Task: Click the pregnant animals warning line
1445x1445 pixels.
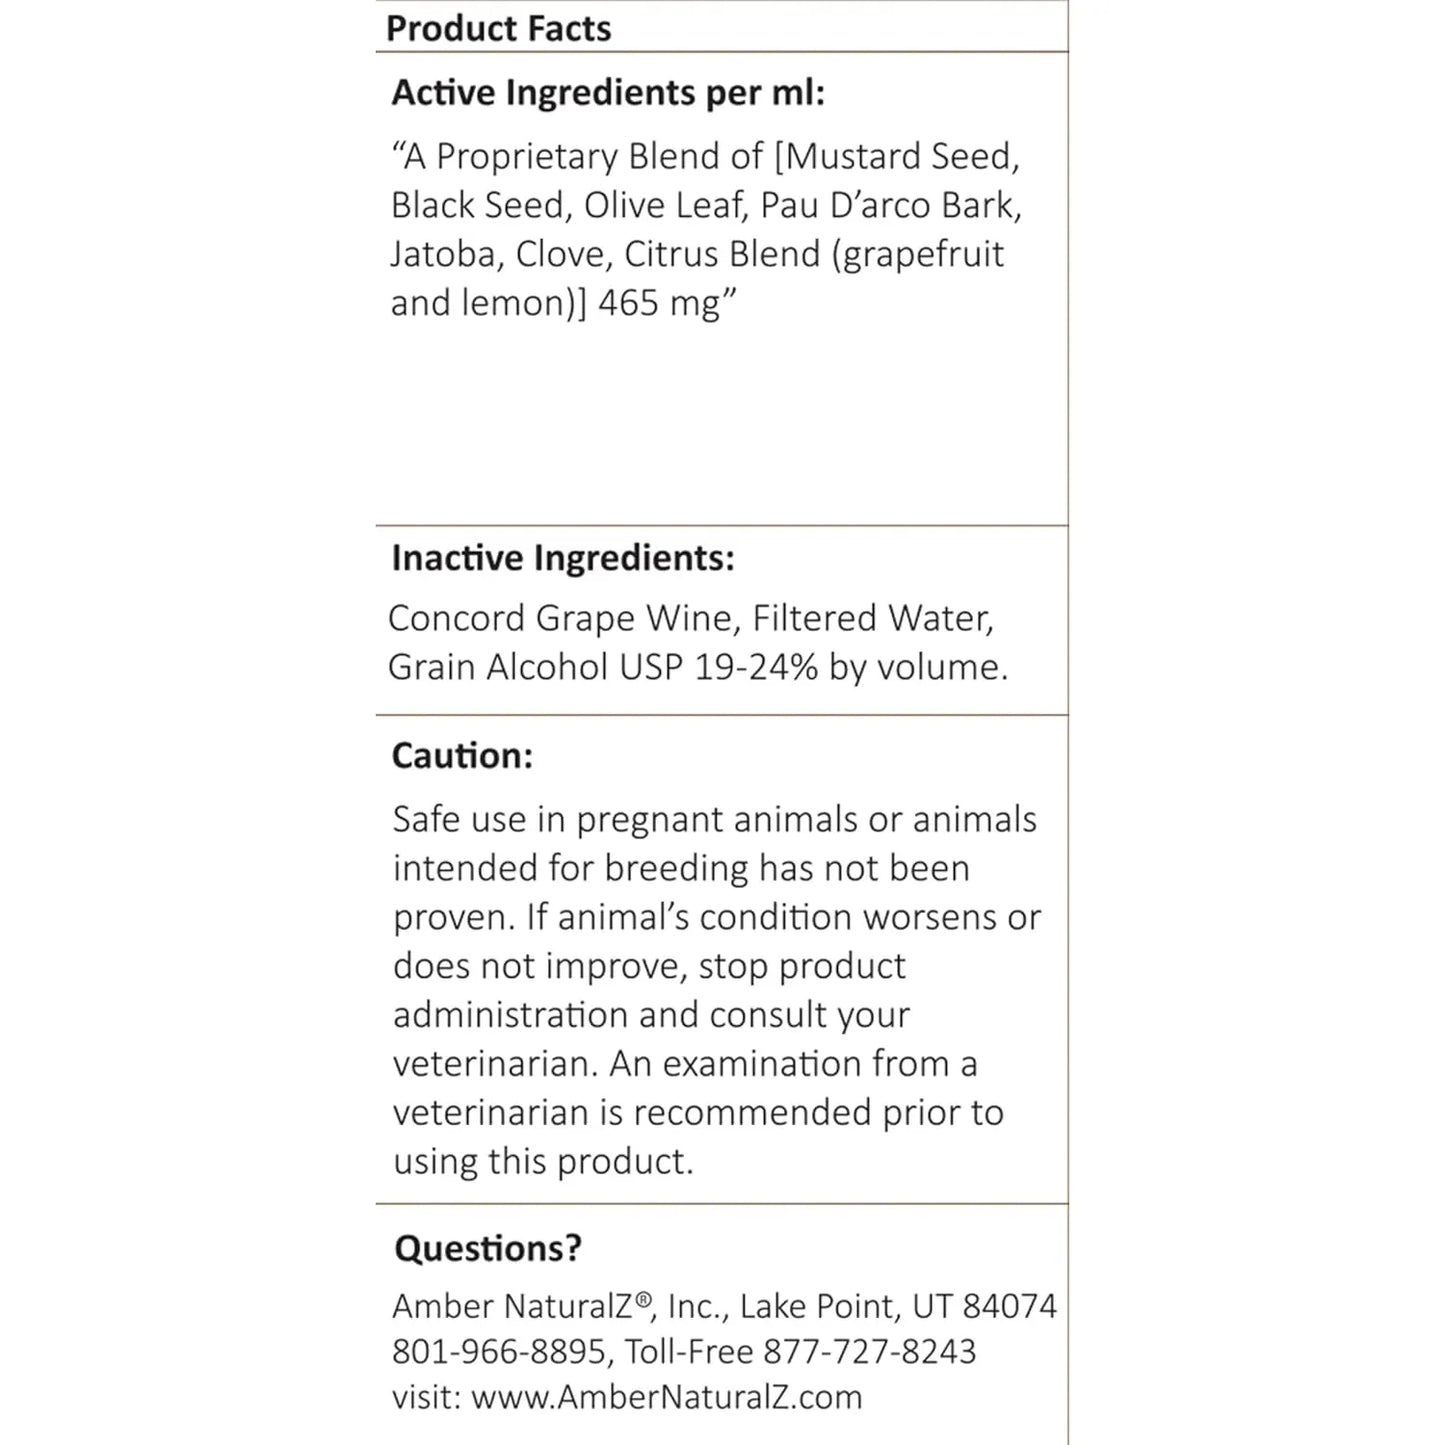Action: pyautogui.click(x=715, y=820)
